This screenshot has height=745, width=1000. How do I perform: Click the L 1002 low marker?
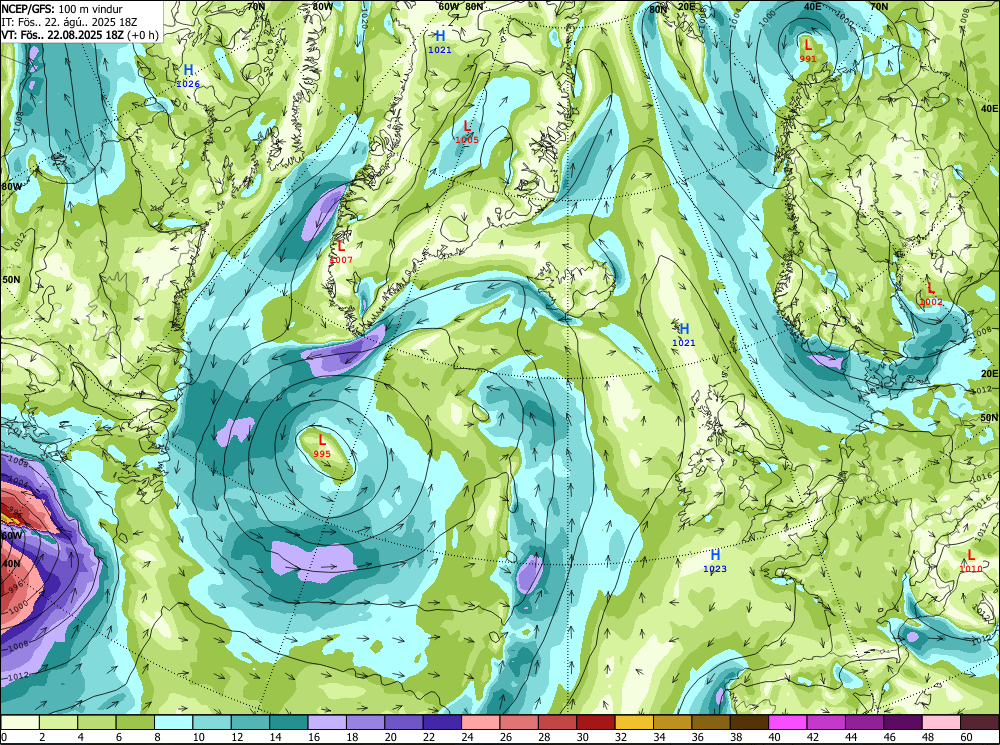point(930,293)
